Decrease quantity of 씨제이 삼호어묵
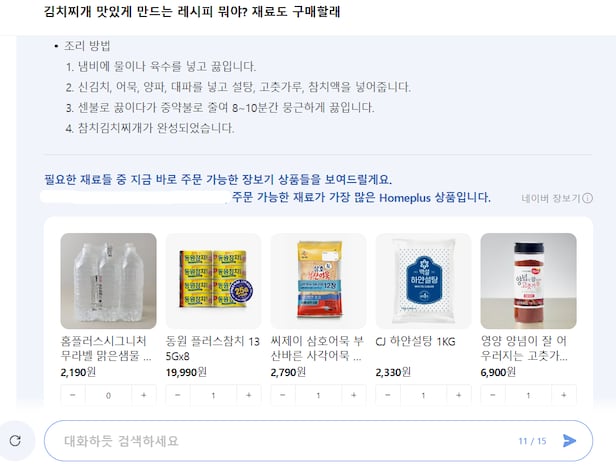616x466 pixels. [x=283, y=395]
